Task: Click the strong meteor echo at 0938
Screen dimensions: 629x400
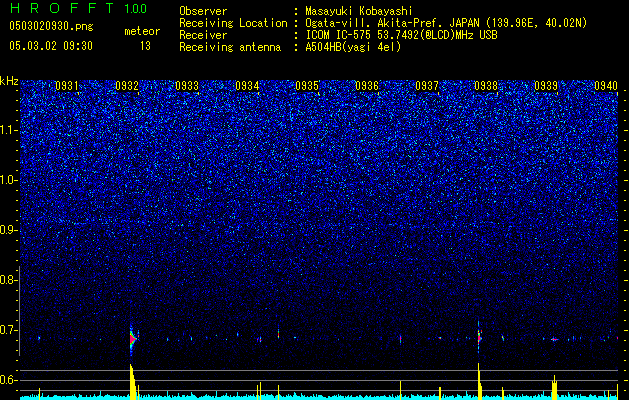Action: (479, 338)
